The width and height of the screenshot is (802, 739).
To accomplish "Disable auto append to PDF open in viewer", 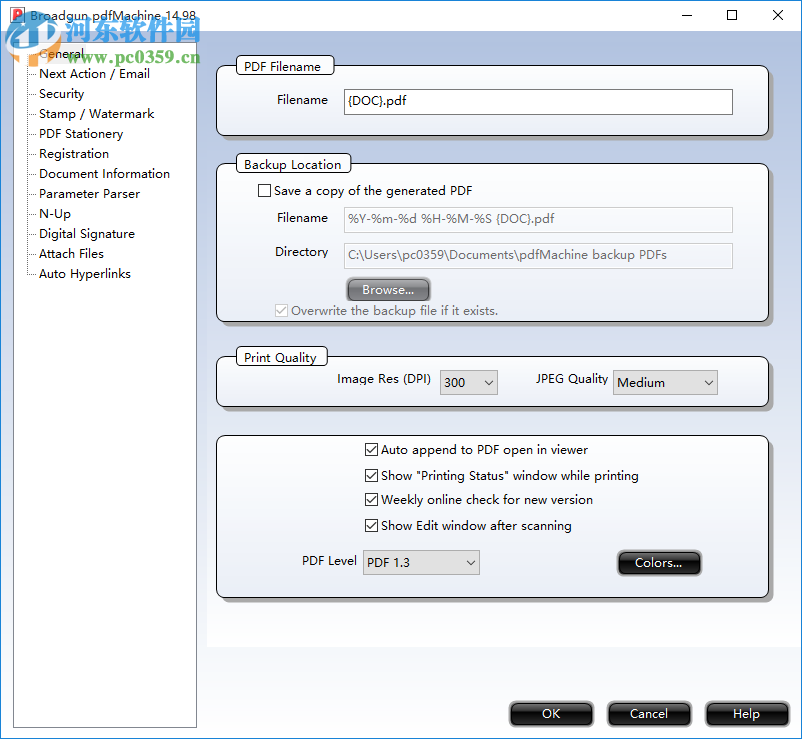I will click(371, 449).
